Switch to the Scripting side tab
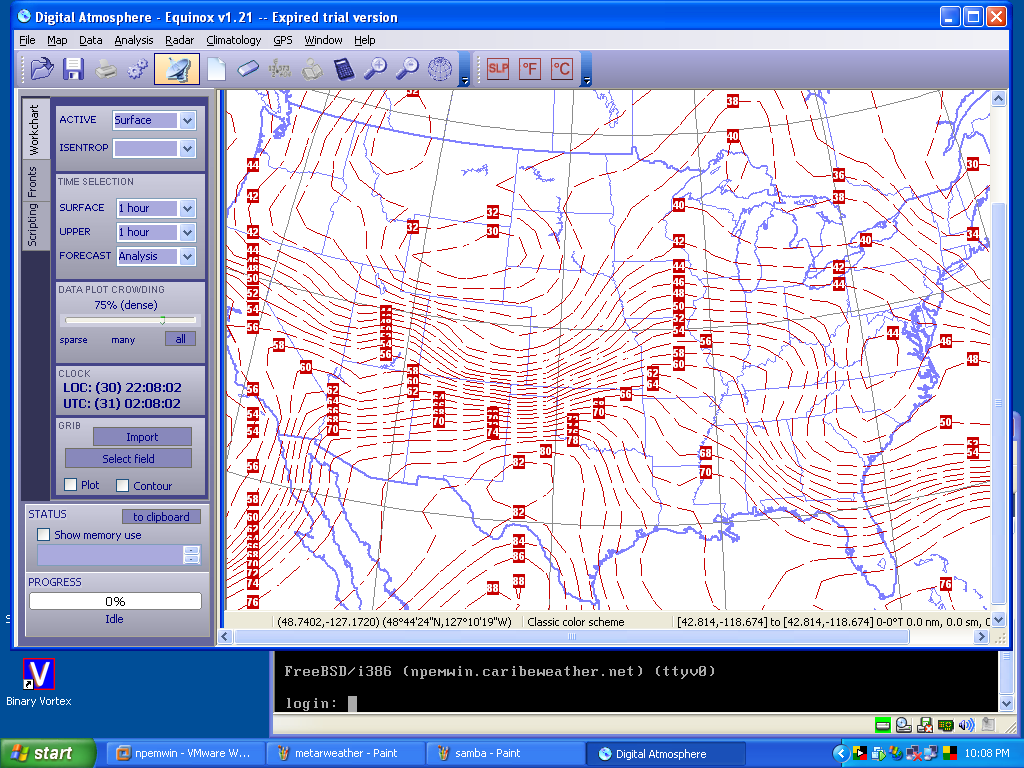This screenshot has height=768, width=1024. [x=33, y=225]
